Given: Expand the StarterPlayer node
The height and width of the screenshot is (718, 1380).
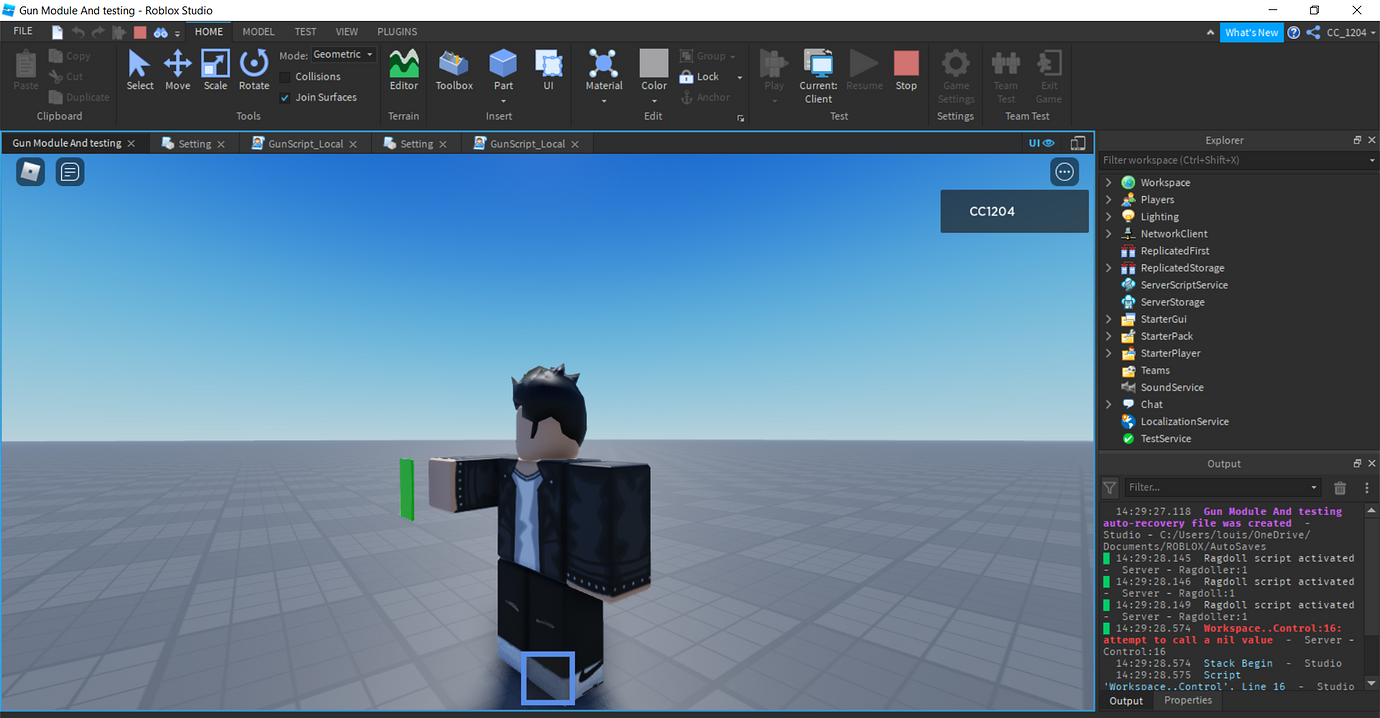Looking at the screenshot, I should pyautogui.click(x=1108, y=353).
